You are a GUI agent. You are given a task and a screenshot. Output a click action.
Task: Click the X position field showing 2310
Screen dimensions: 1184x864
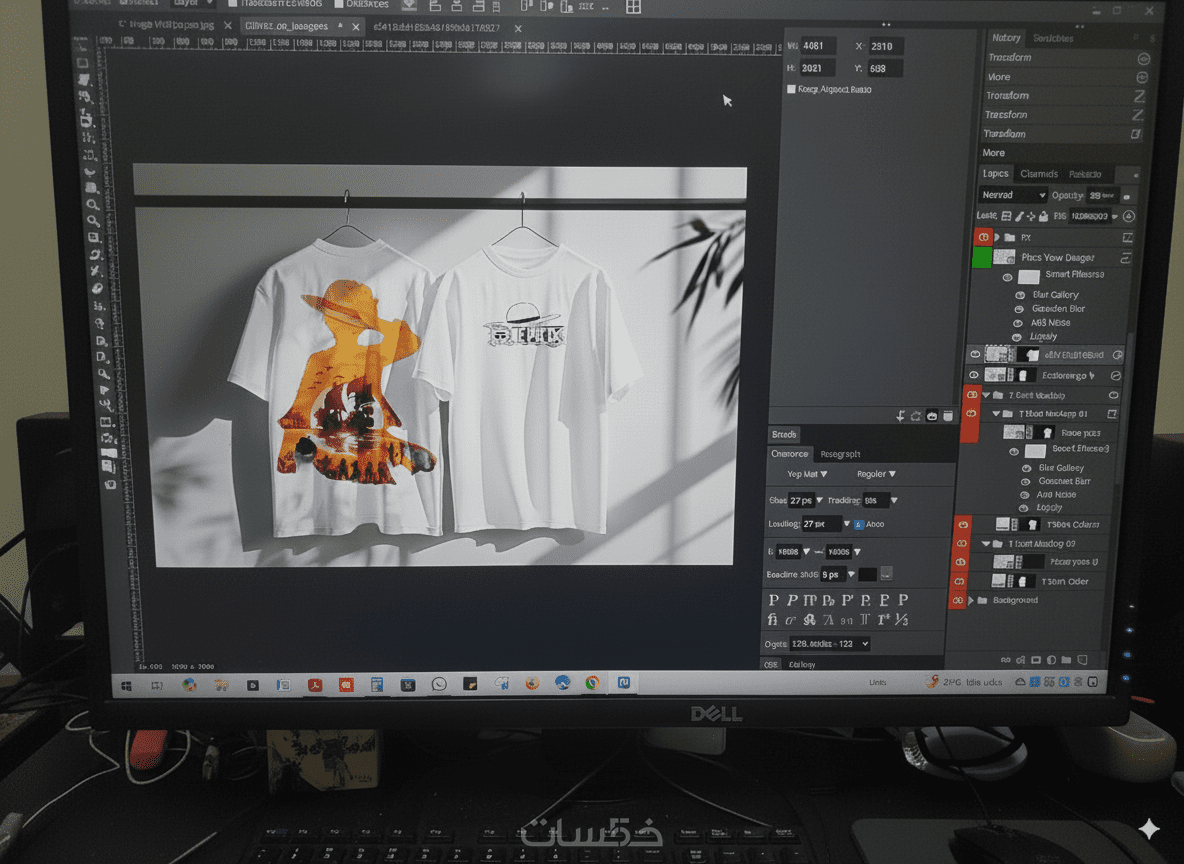[x=885, y=46]
